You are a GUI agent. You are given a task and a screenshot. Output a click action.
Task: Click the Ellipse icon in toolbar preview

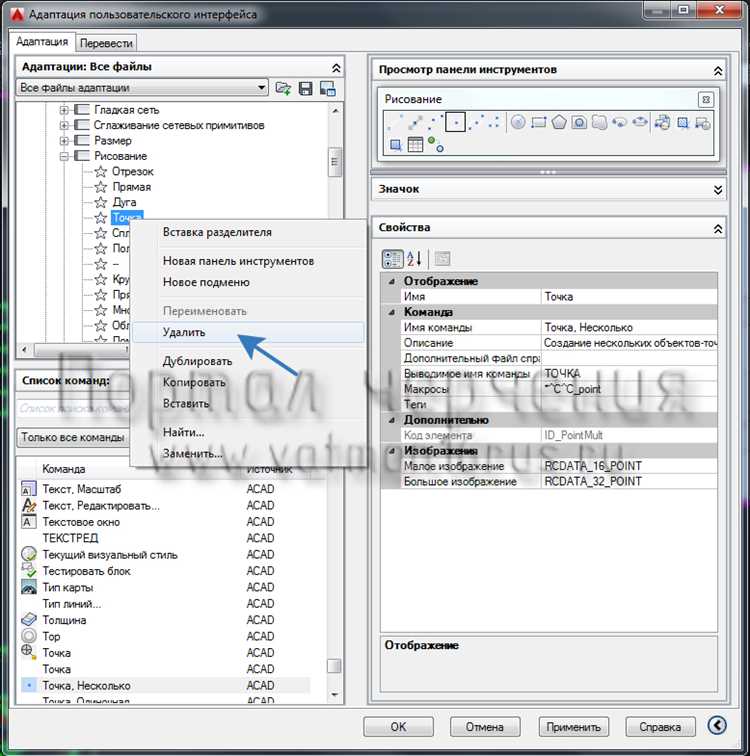[640, 122]
